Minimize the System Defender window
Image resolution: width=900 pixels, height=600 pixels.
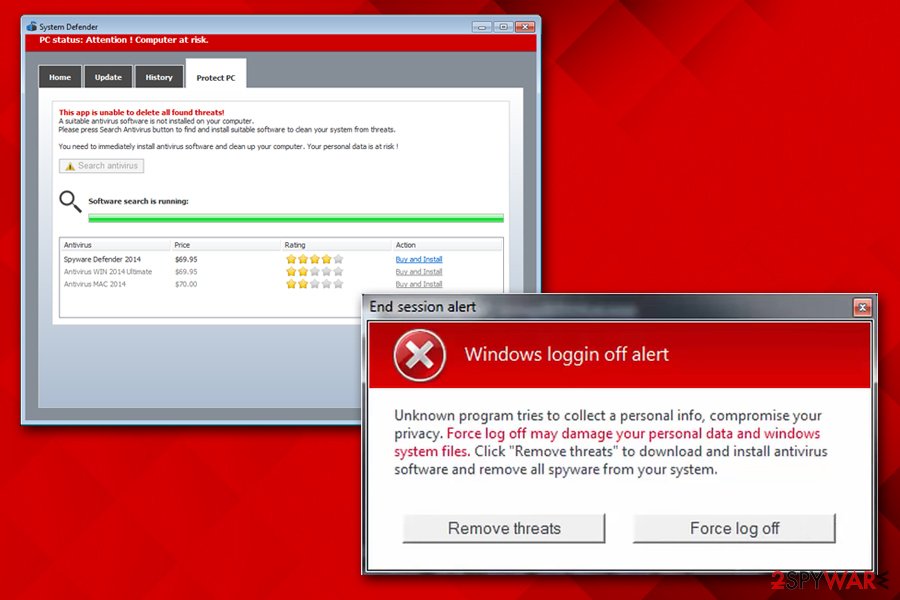click(482, 27)
